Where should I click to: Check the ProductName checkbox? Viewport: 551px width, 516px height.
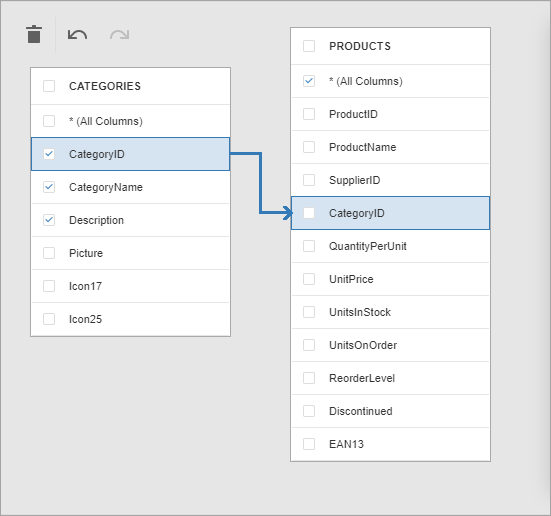click(x=309, y=147)
